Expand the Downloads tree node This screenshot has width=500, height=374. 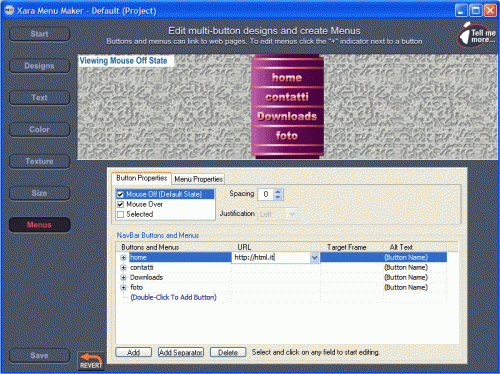click(x=123, y=277)
